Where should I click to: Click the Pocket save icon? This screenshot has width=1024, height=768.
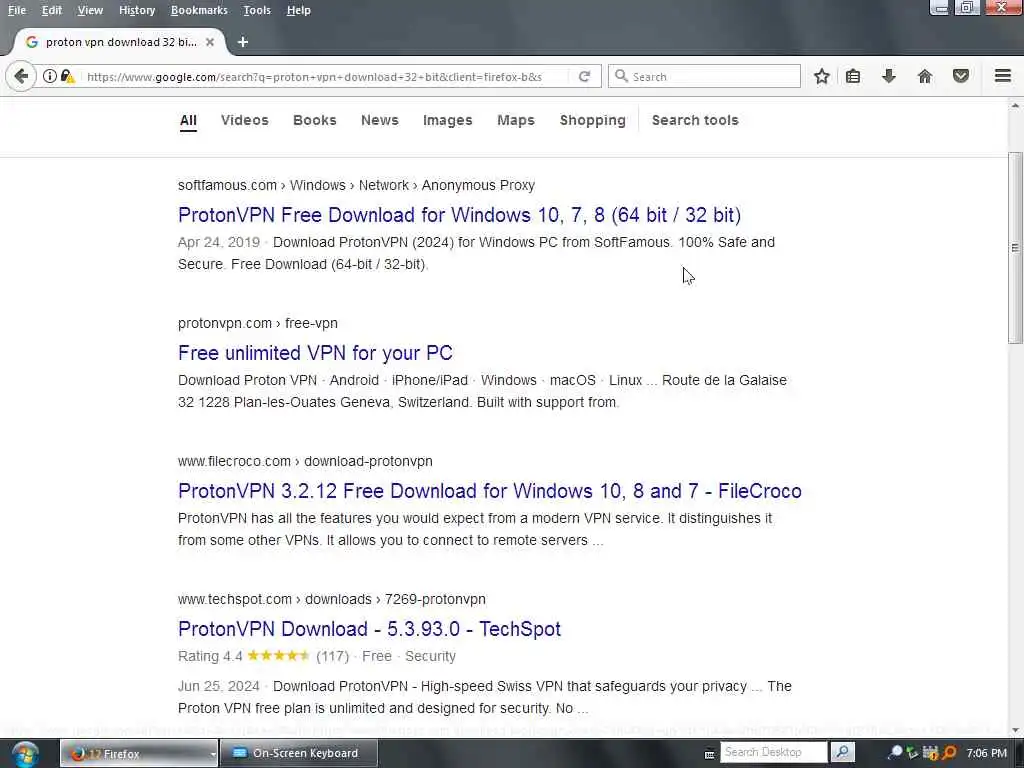click(x=961, y=76)
